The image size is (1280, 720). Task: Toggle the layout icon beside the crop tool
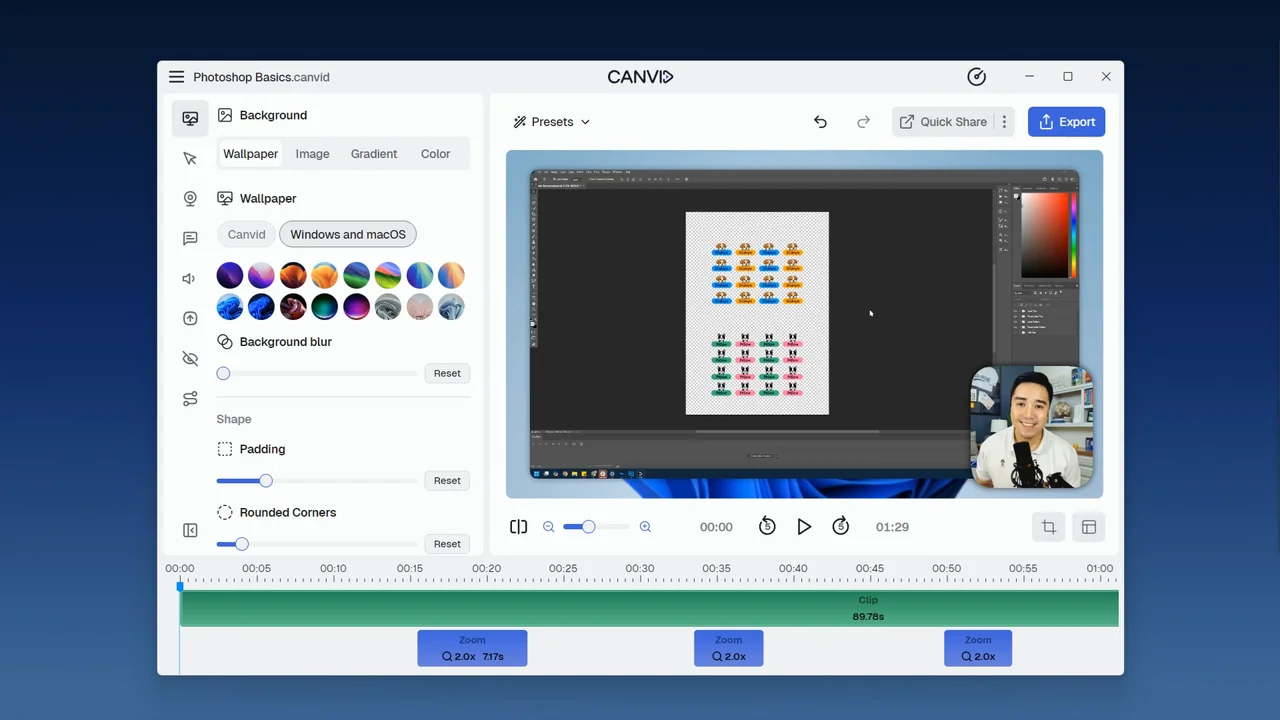(1089, 527)
